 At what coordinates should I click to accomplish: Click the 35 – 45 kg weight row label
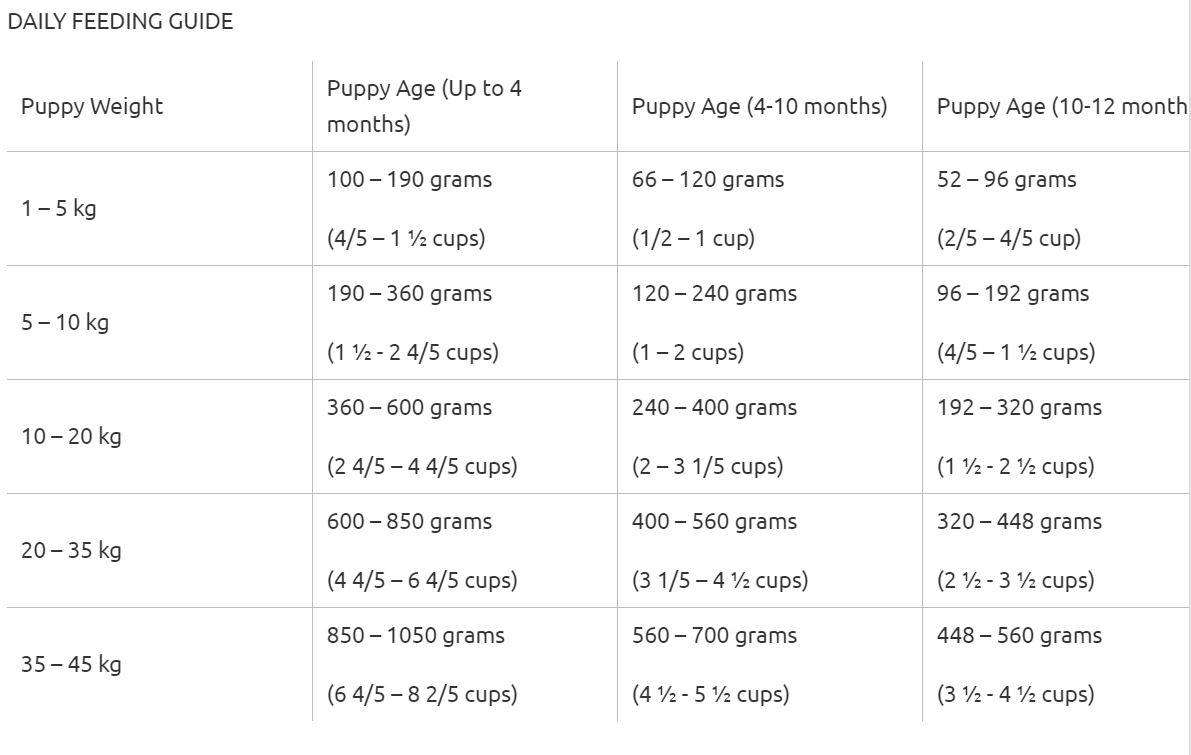click(x=71, y=665)
